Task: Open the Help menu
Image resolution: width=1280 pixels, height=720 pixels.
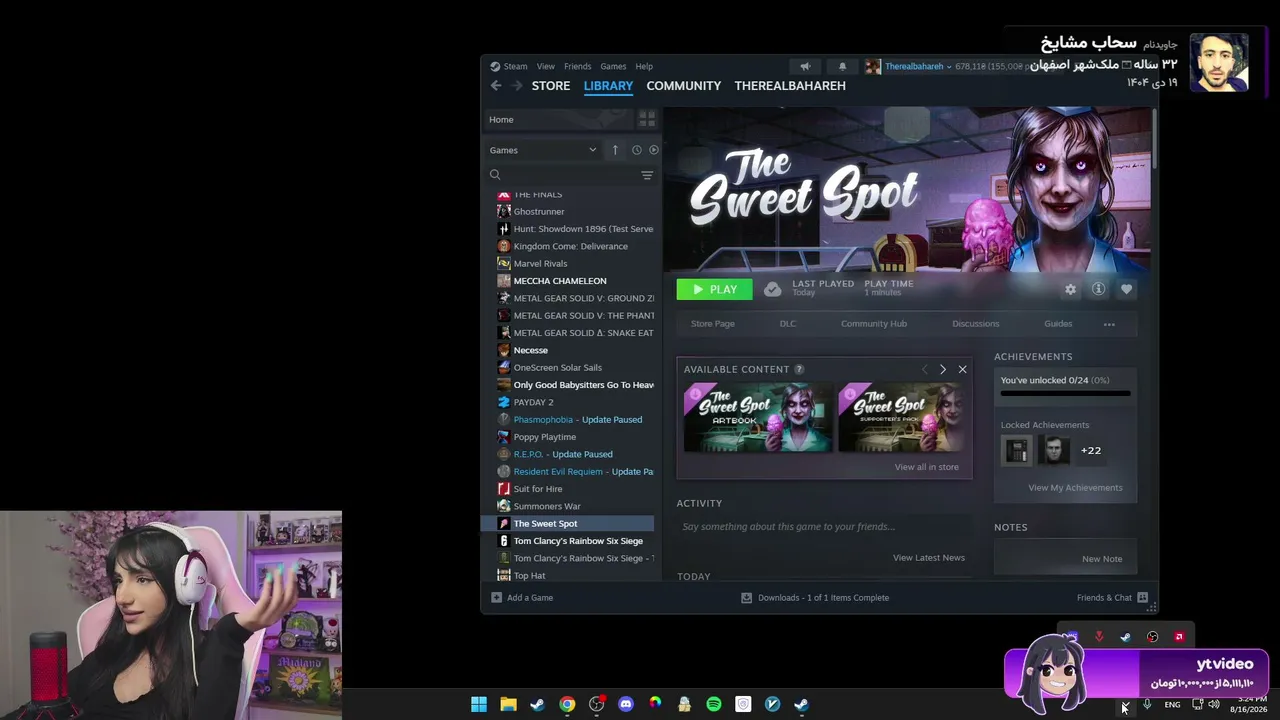Action: [x=644, y=67]
